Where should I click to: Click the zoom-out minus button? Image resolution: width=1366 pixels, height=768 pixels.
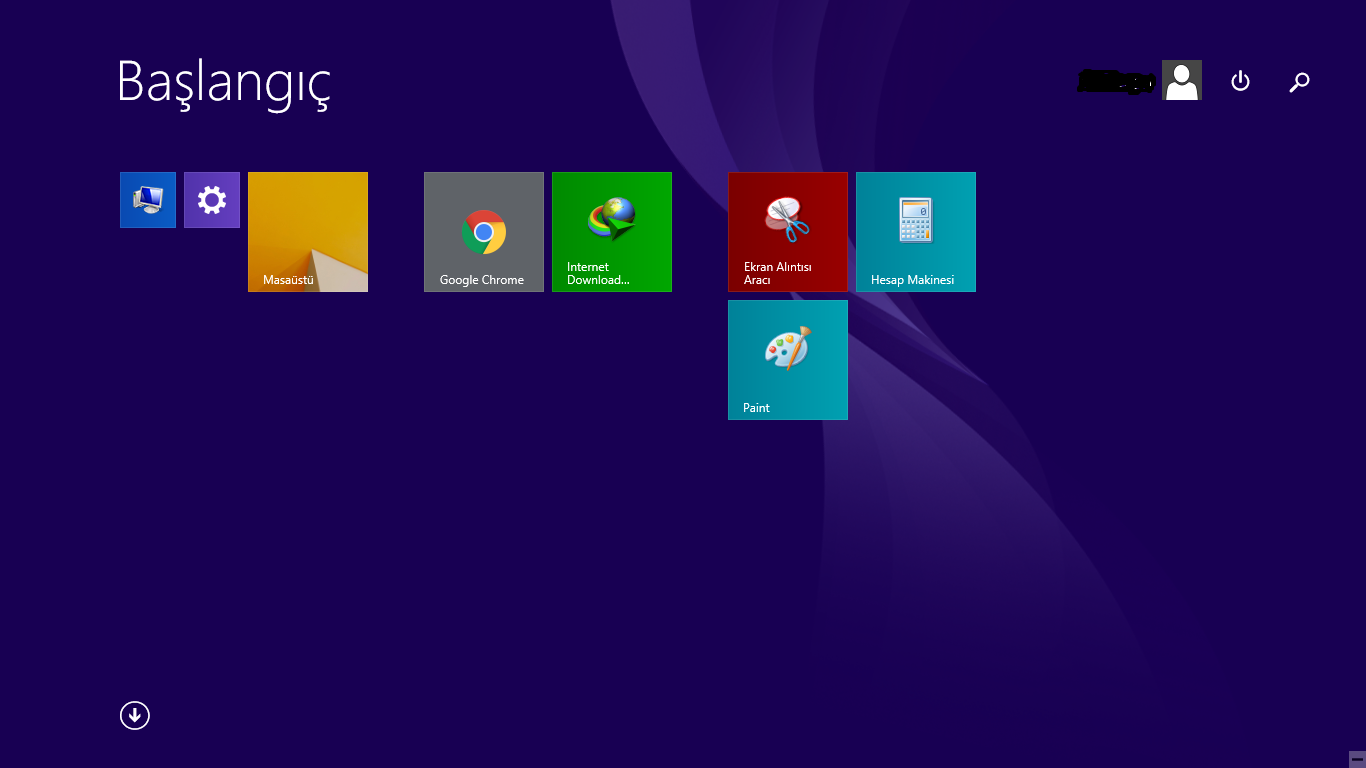pos(1357,759)
